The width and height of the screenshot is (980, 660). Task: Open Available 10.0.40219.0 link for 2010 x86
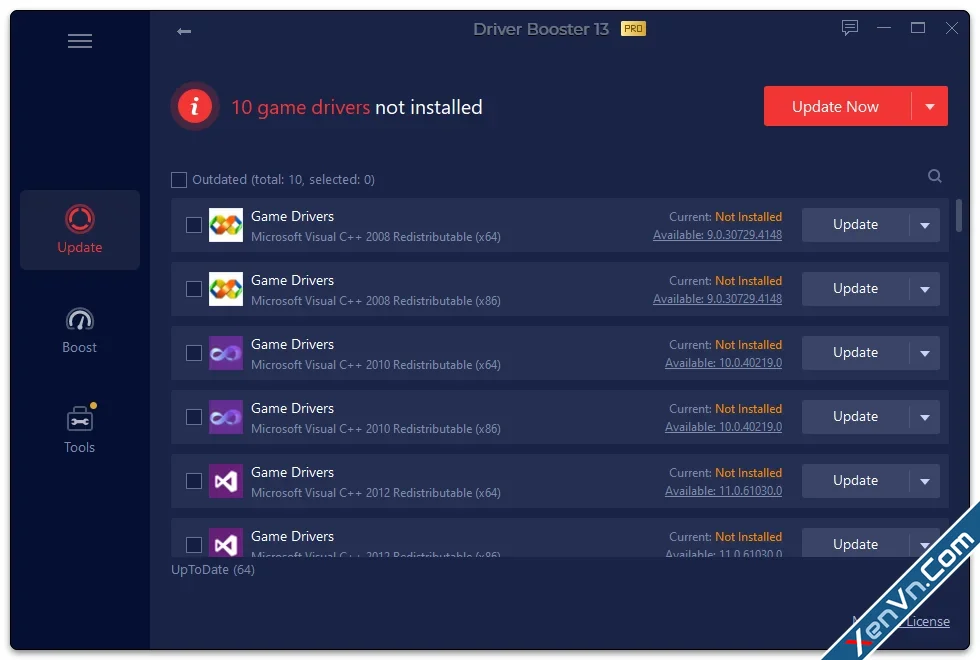pos(723,427)
